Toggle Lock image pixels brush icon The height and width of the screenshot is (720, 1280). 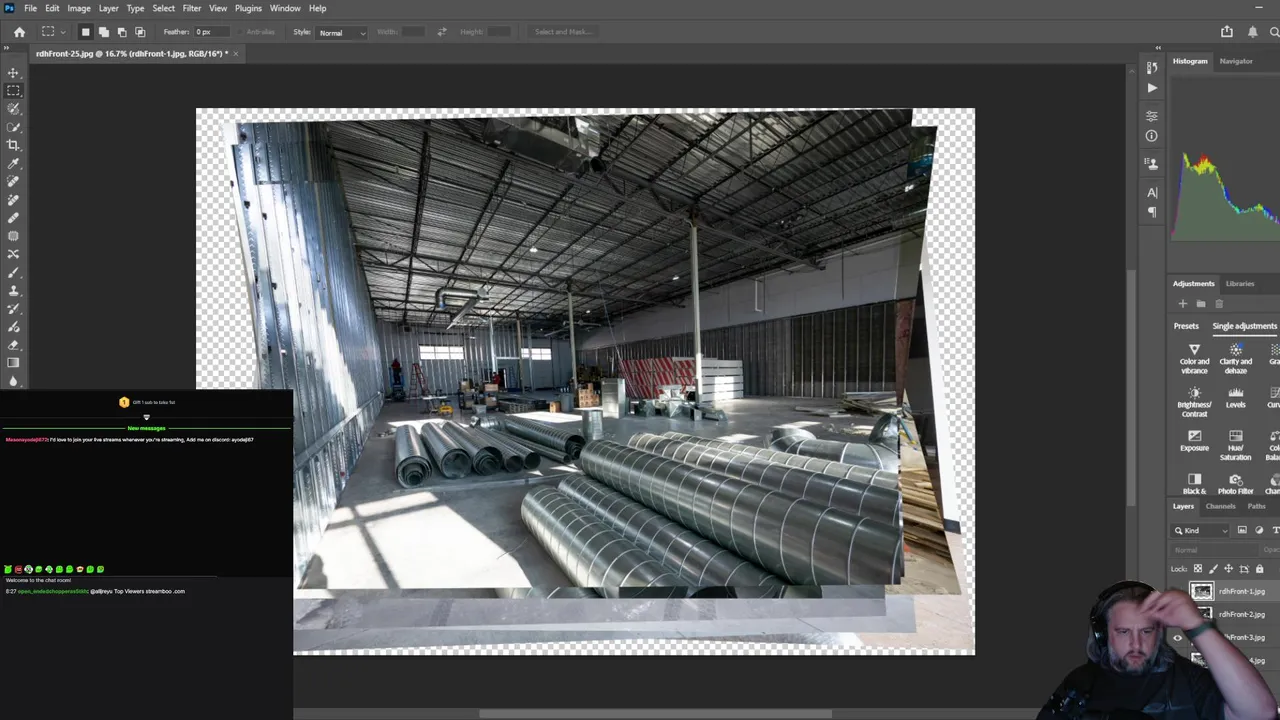(x=1213, y=569)
